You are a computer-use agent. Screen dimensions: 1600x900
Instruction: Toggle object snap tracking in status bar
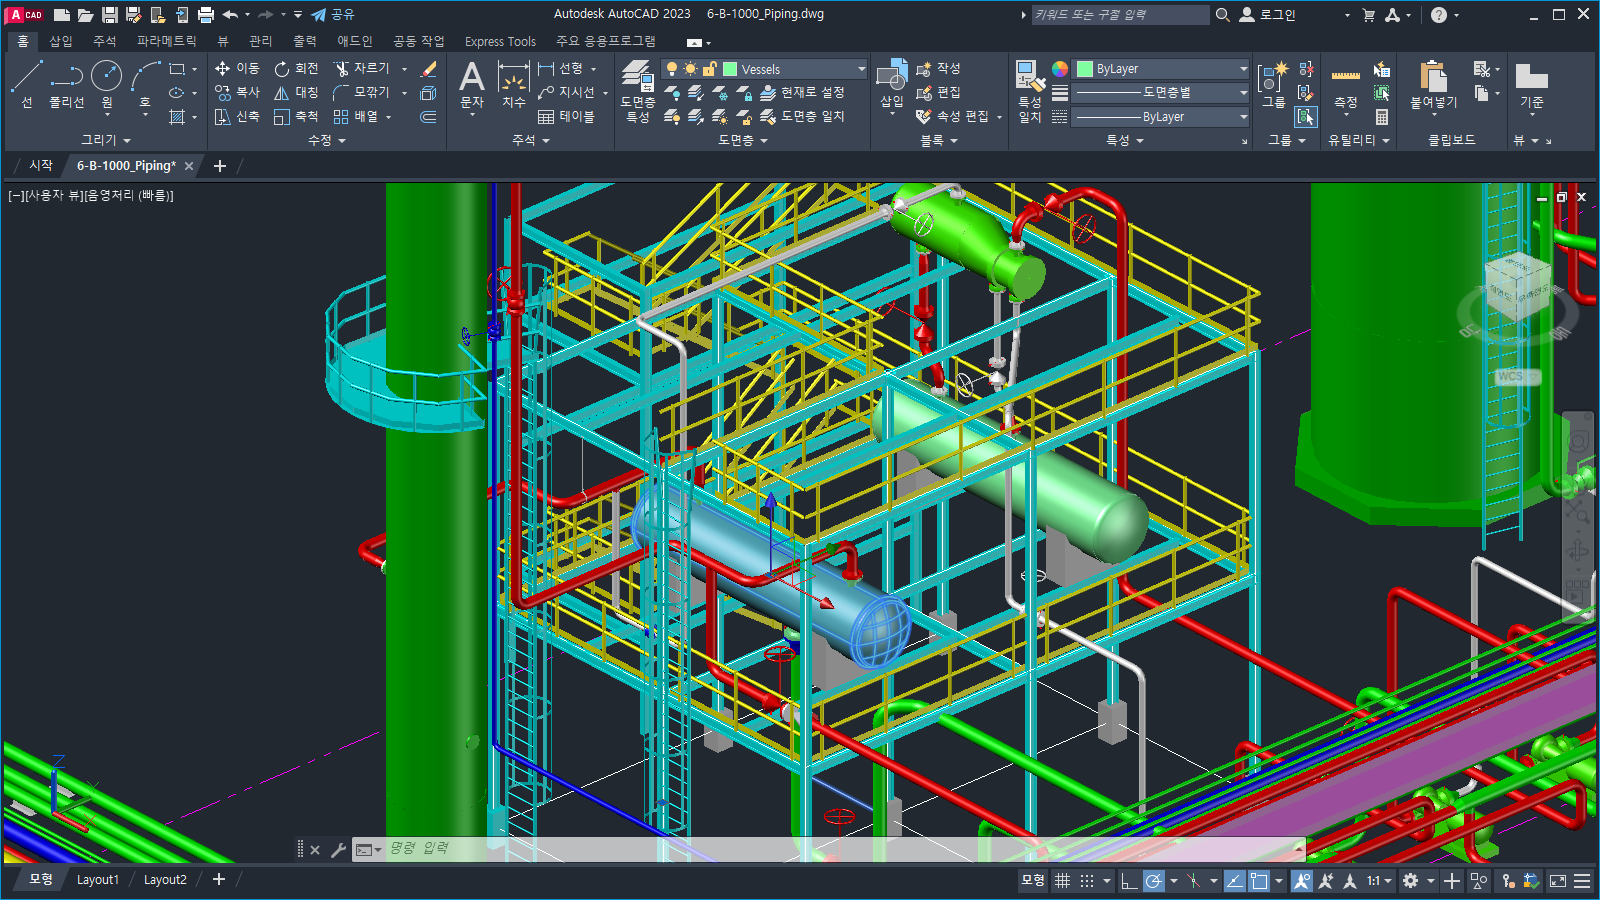pyautogui.click(x=1235, y=881)
